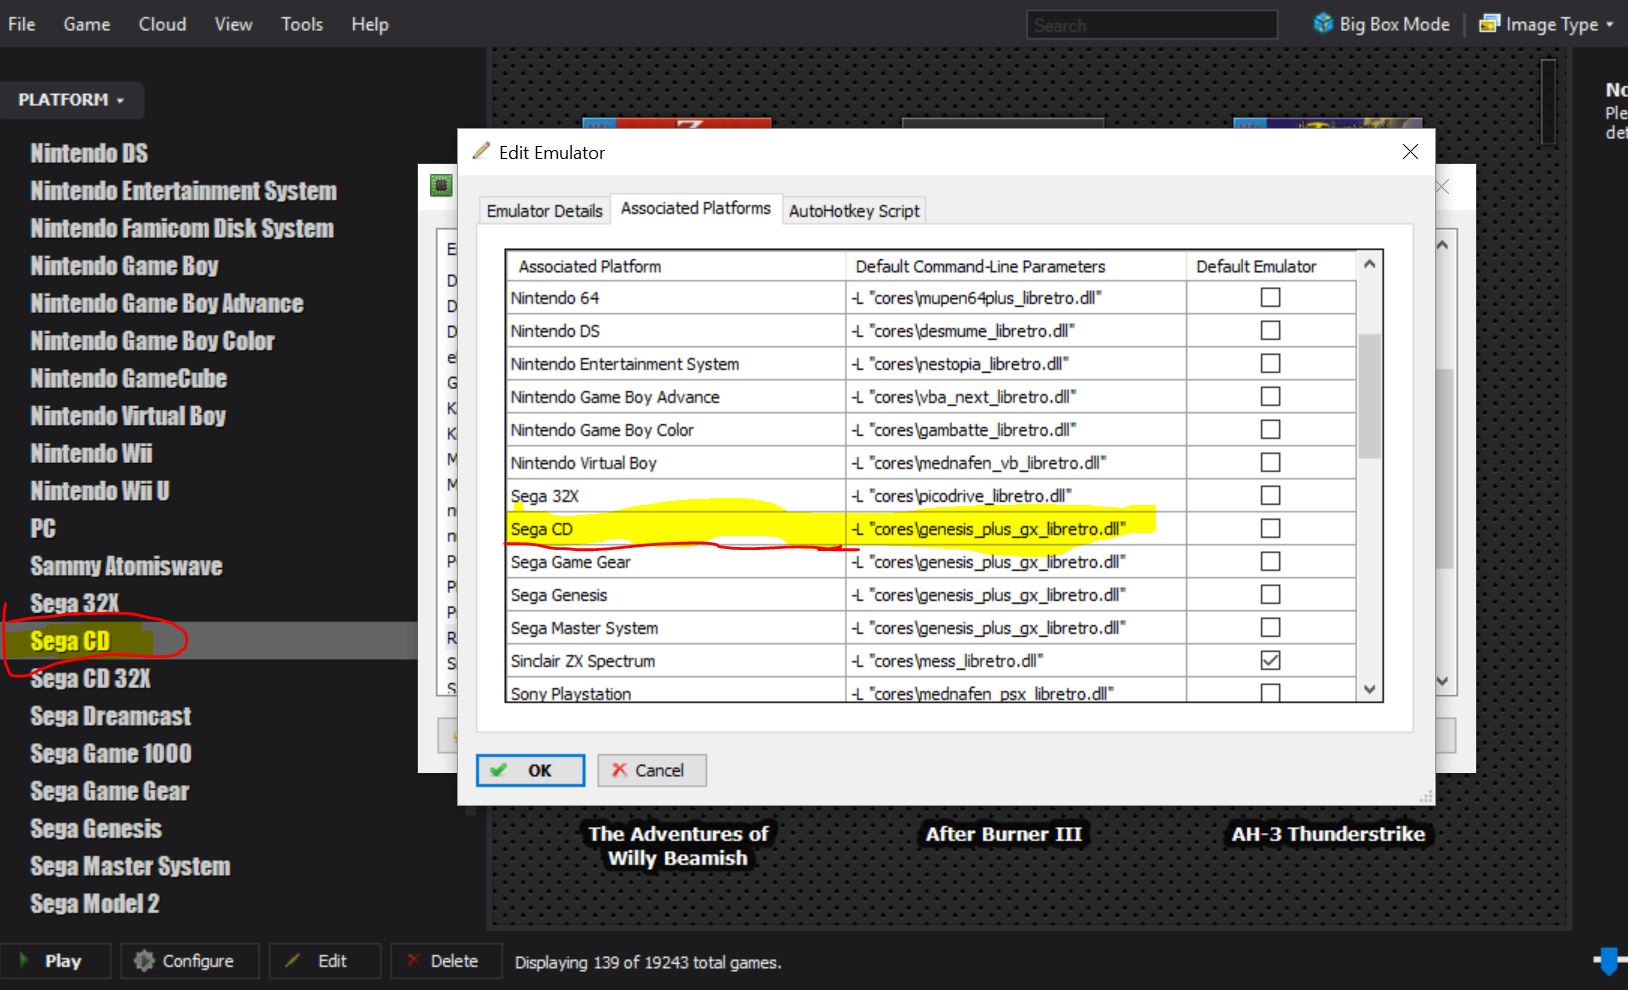Open the PLATFORM dropdown

click(x=71, y=100)
